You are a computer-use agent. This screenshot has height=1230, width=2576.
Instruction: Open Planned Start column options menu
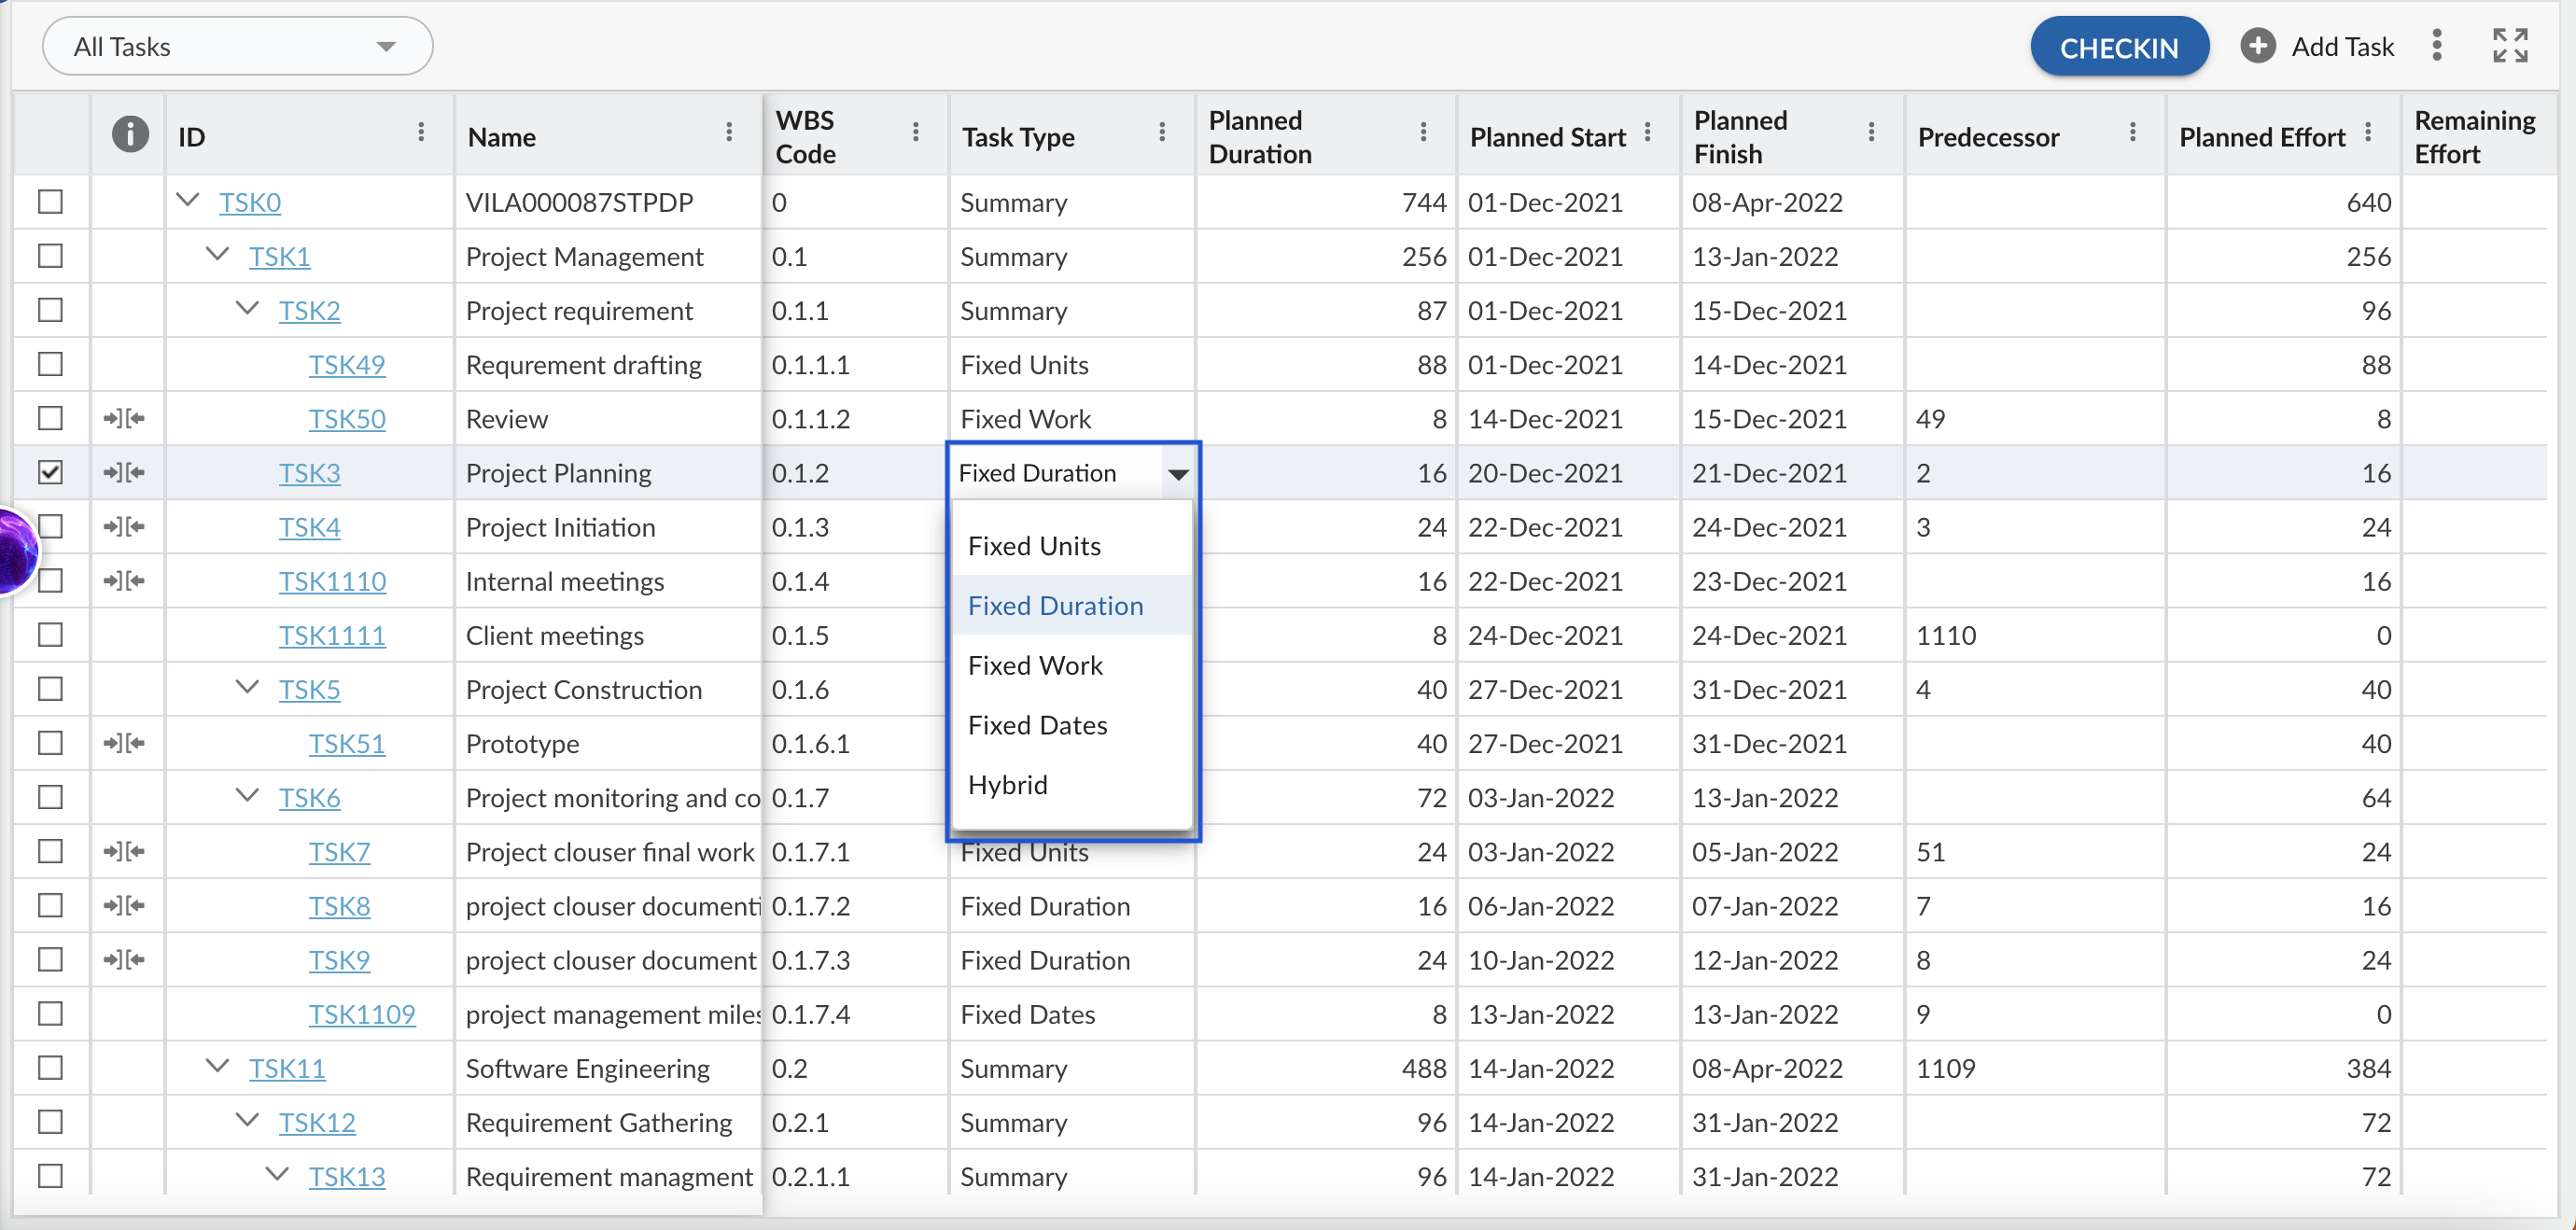point(1647,133)
